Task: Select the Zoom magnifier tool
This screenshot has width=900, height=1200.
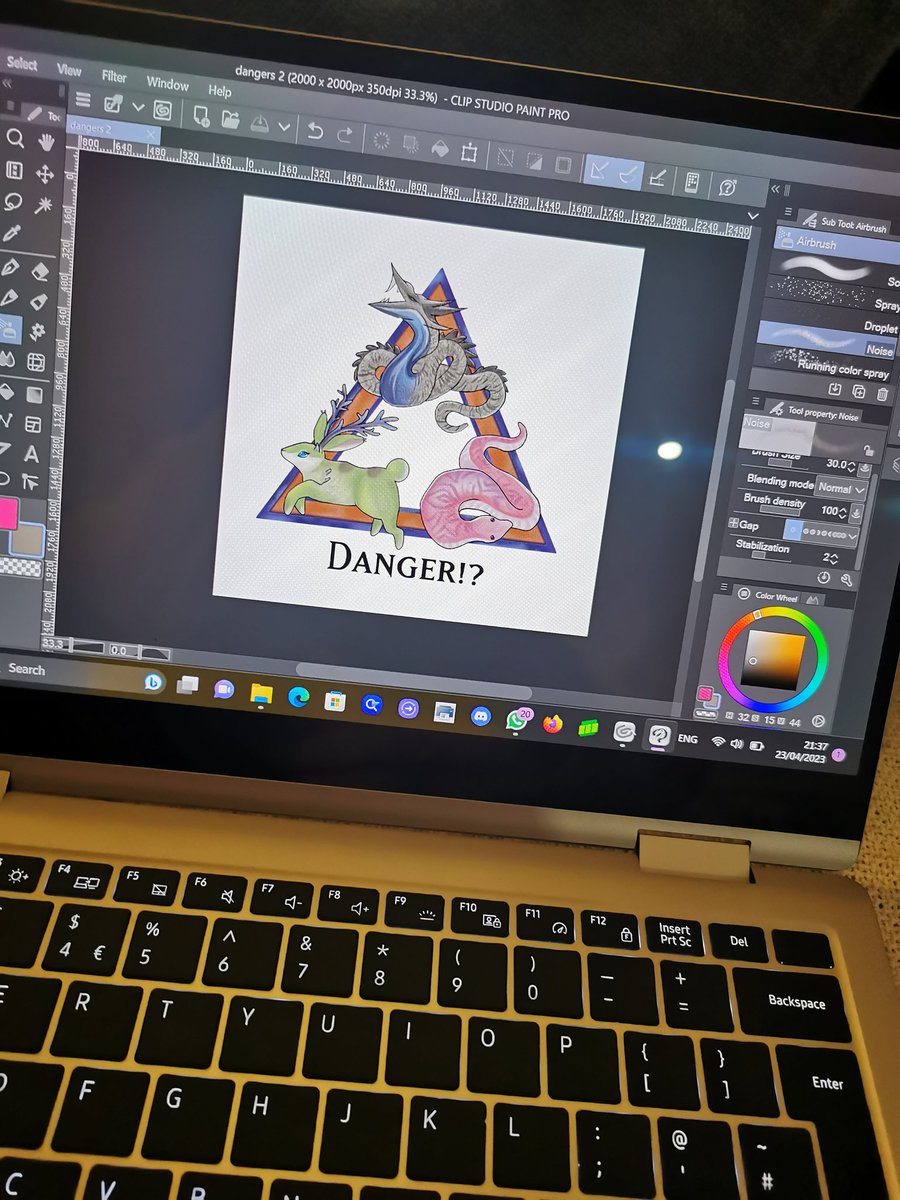Action: click(15, 138)
